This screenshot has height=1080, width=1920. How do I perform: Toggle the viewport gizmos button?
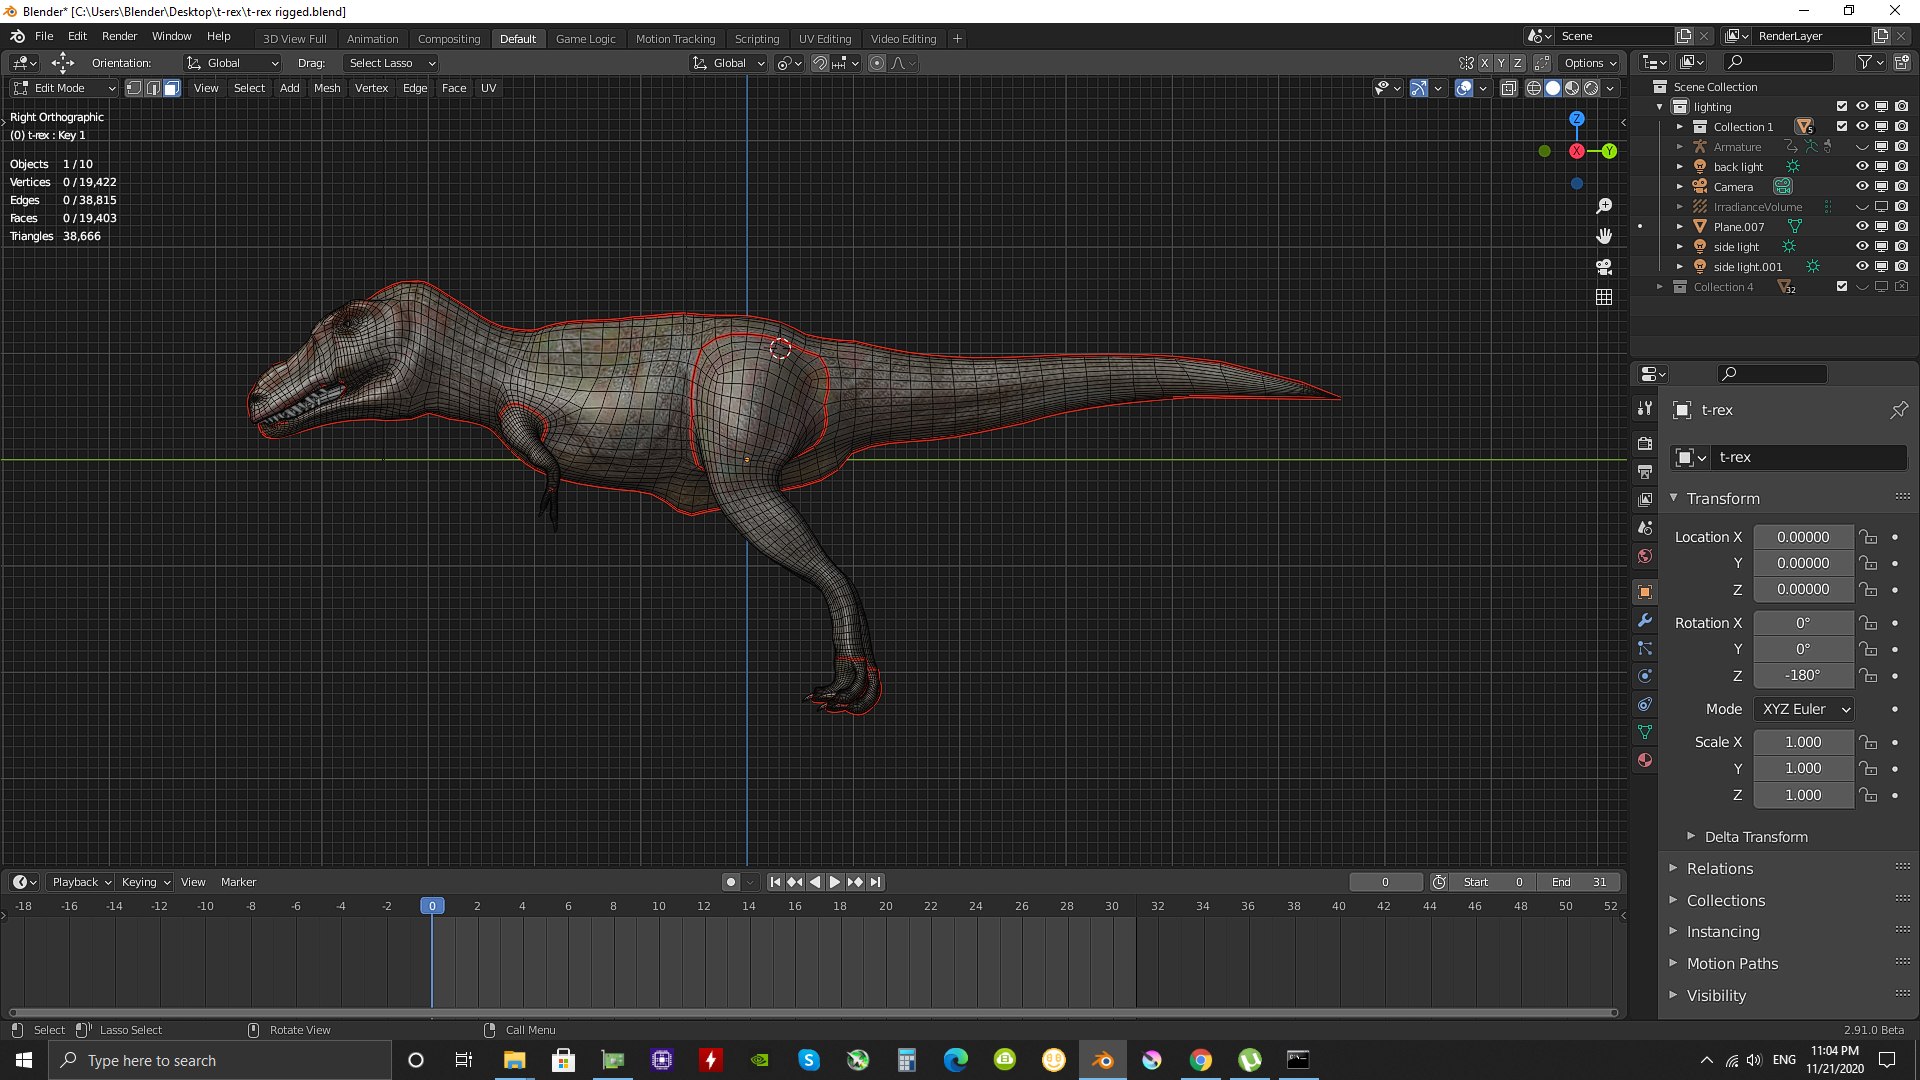point(1419,88)
